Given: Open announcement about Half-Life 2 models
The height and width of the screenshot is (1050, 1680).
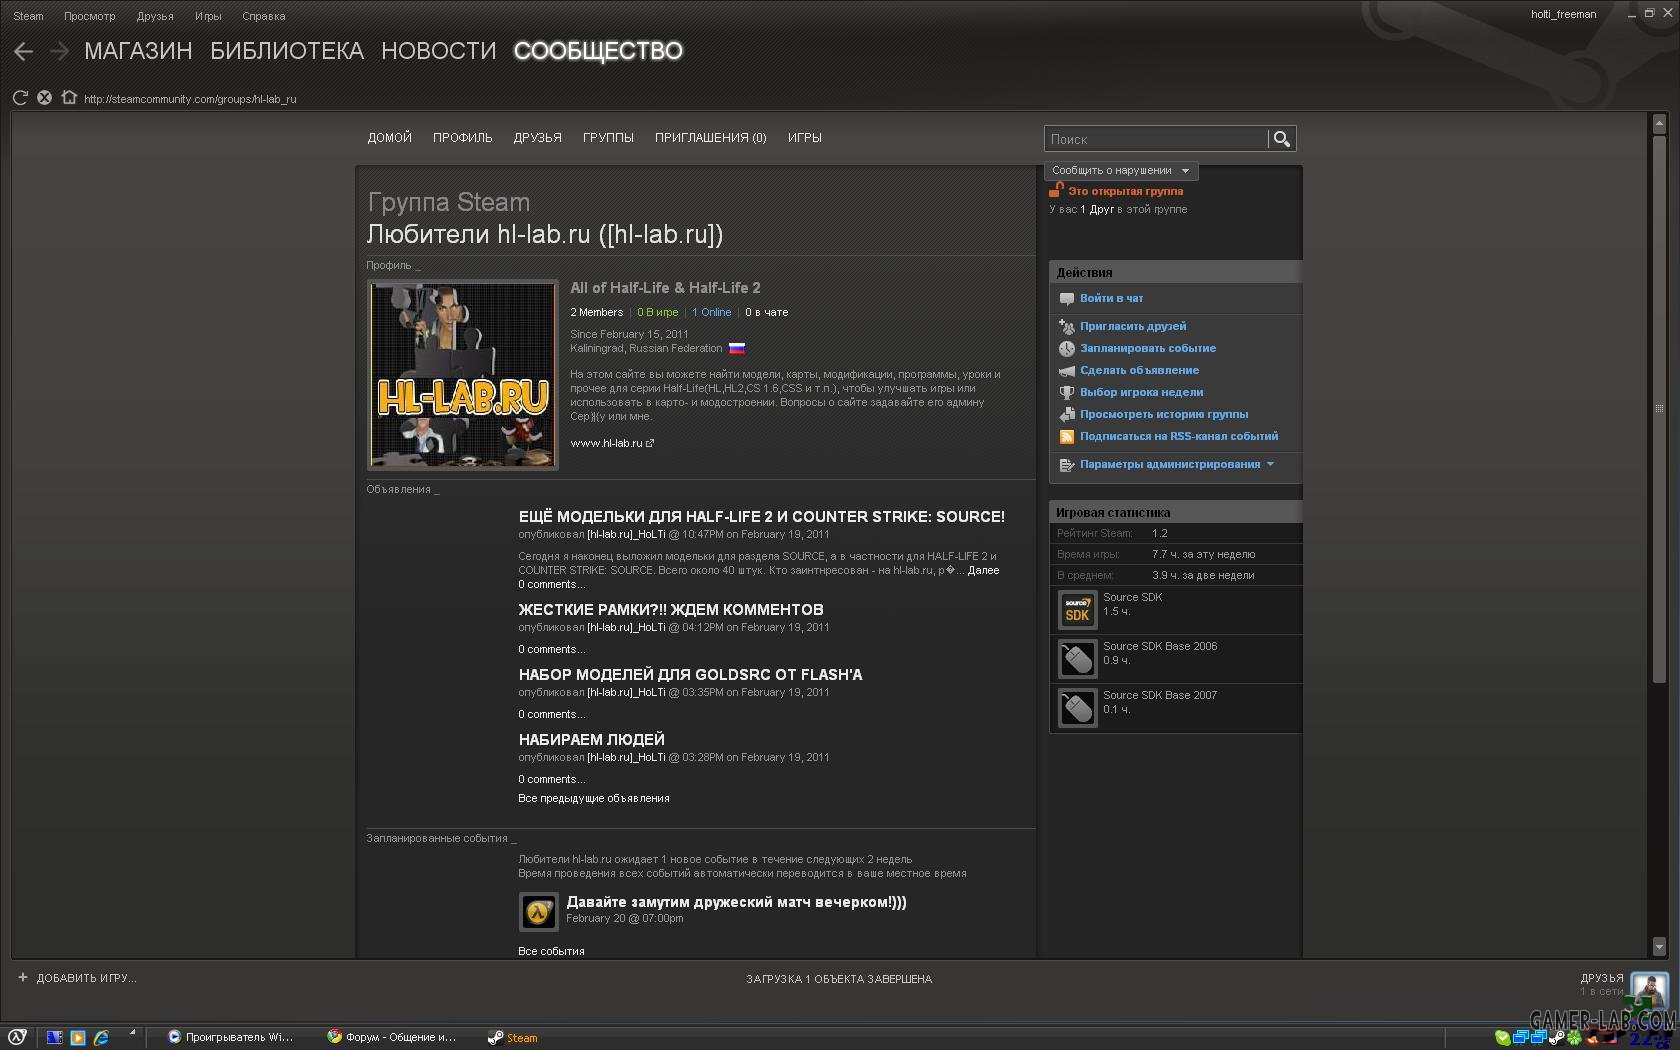Looking at the screenshot, I should coord(762,517).
